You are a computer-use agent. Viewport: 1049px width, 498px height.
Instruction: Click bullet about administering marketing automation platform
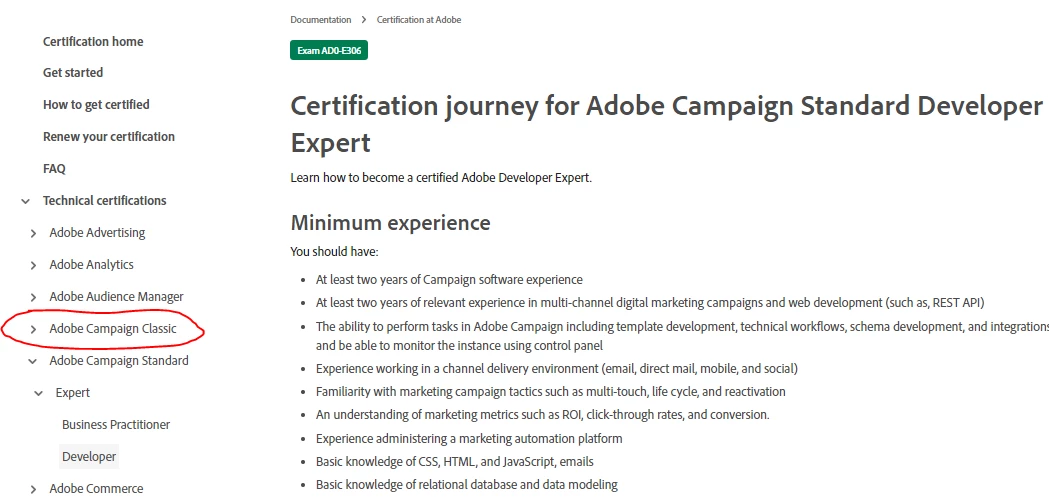[x=469, y=439]
